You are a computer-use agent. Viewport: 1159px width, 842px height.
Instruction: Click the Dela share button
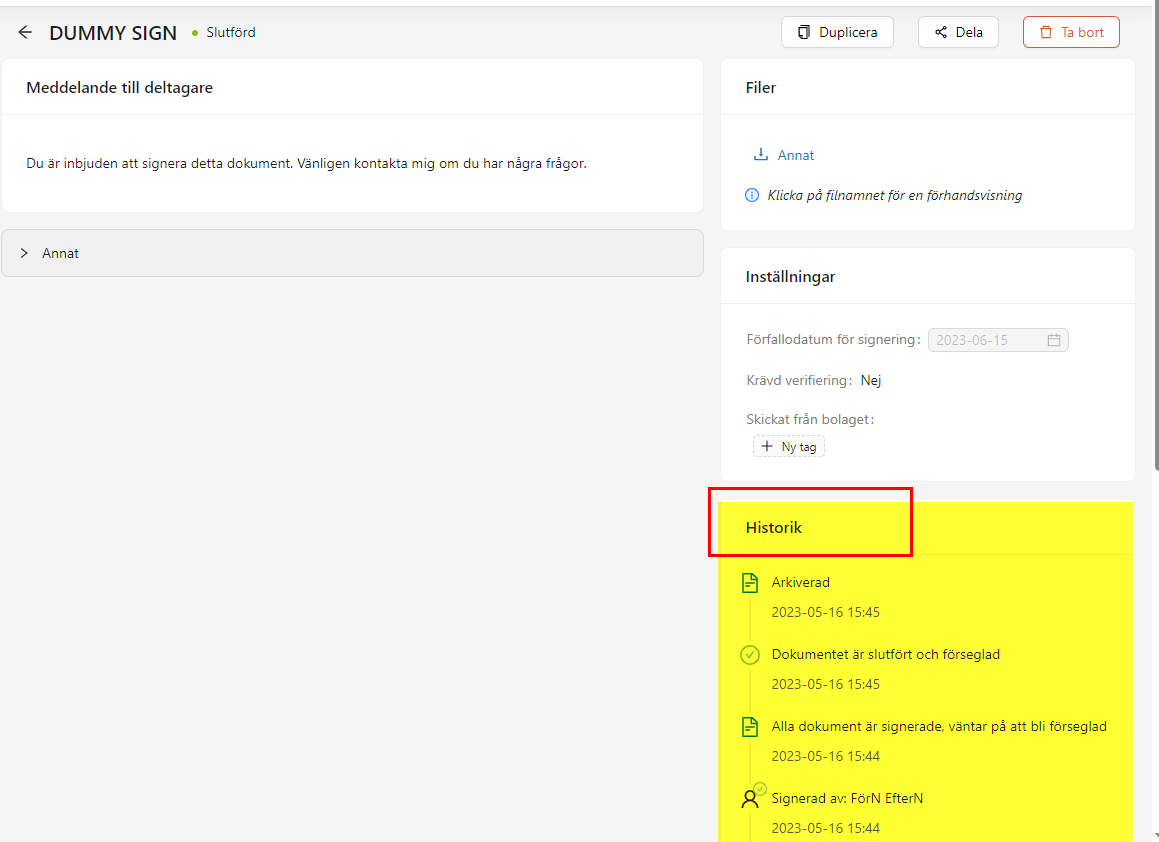pos(958,33)
